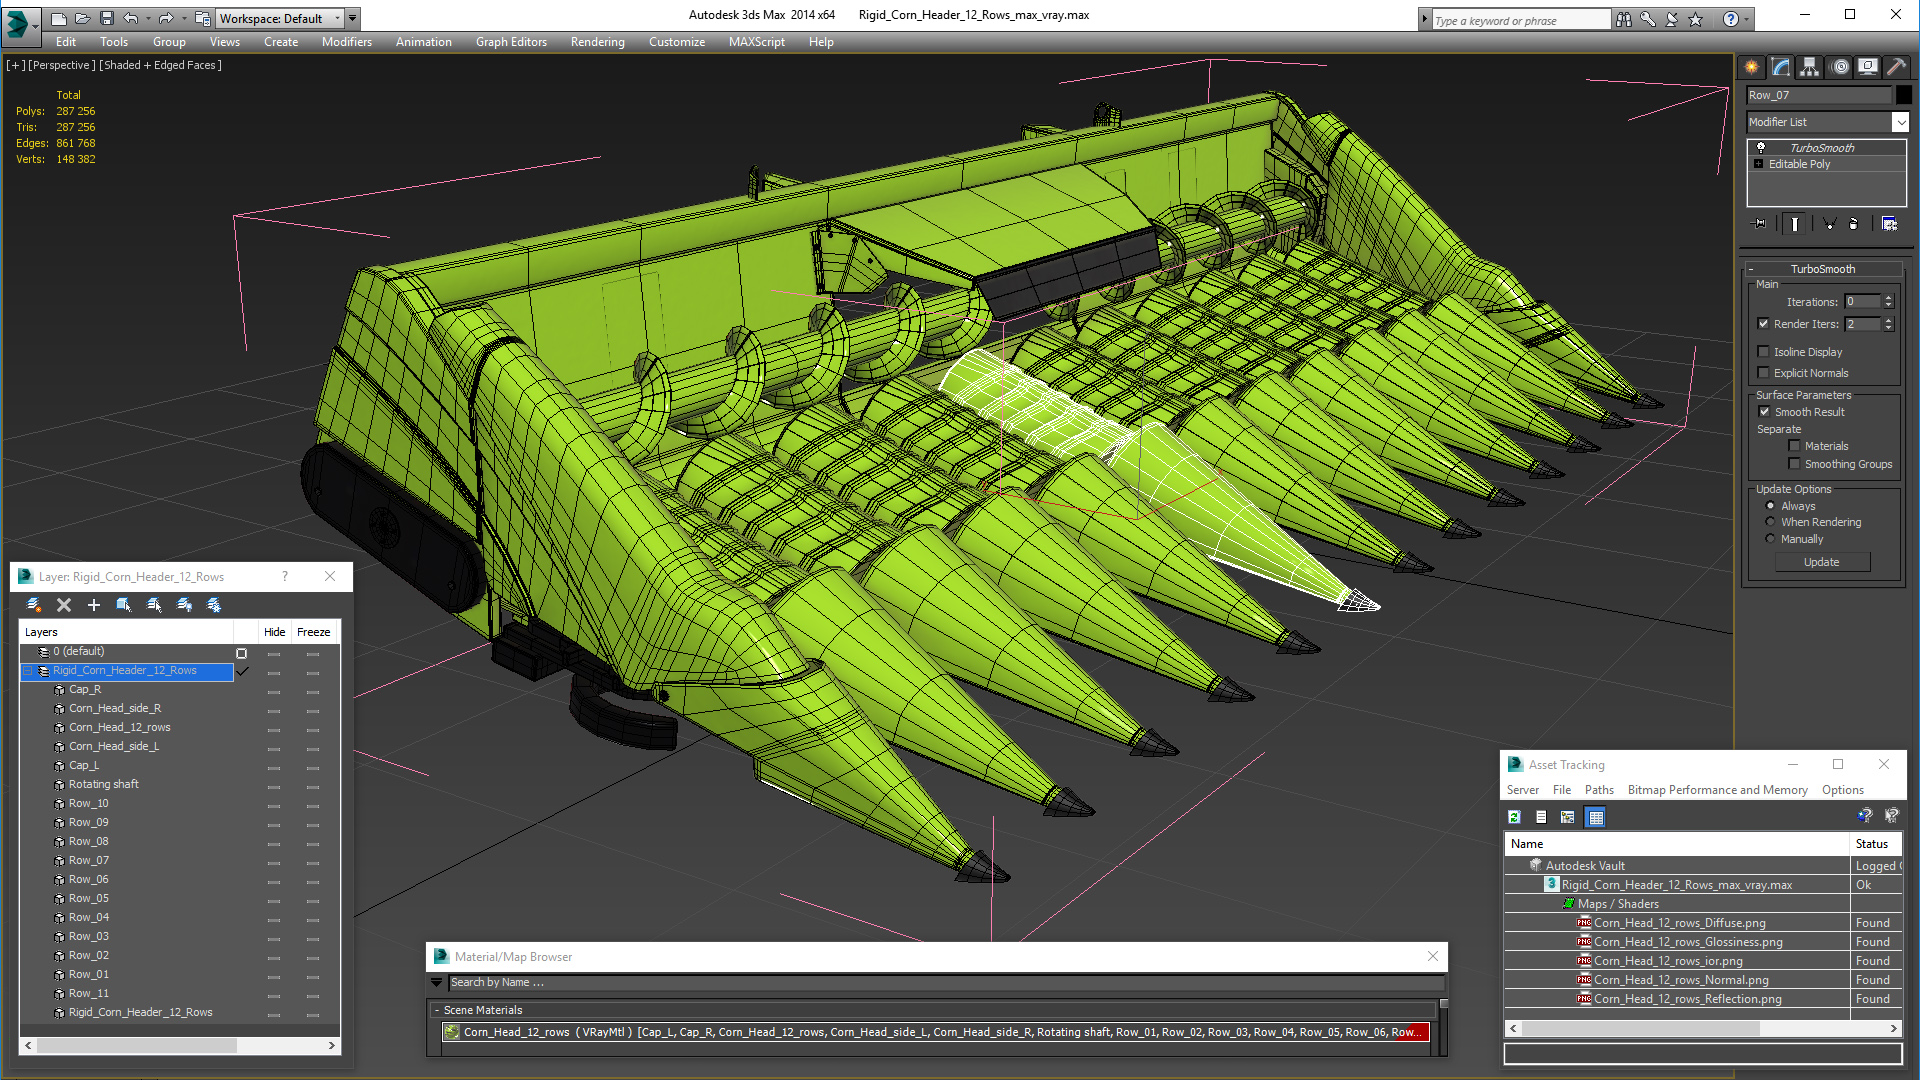Open the Modifier List dropdown

click(1900, 122)
